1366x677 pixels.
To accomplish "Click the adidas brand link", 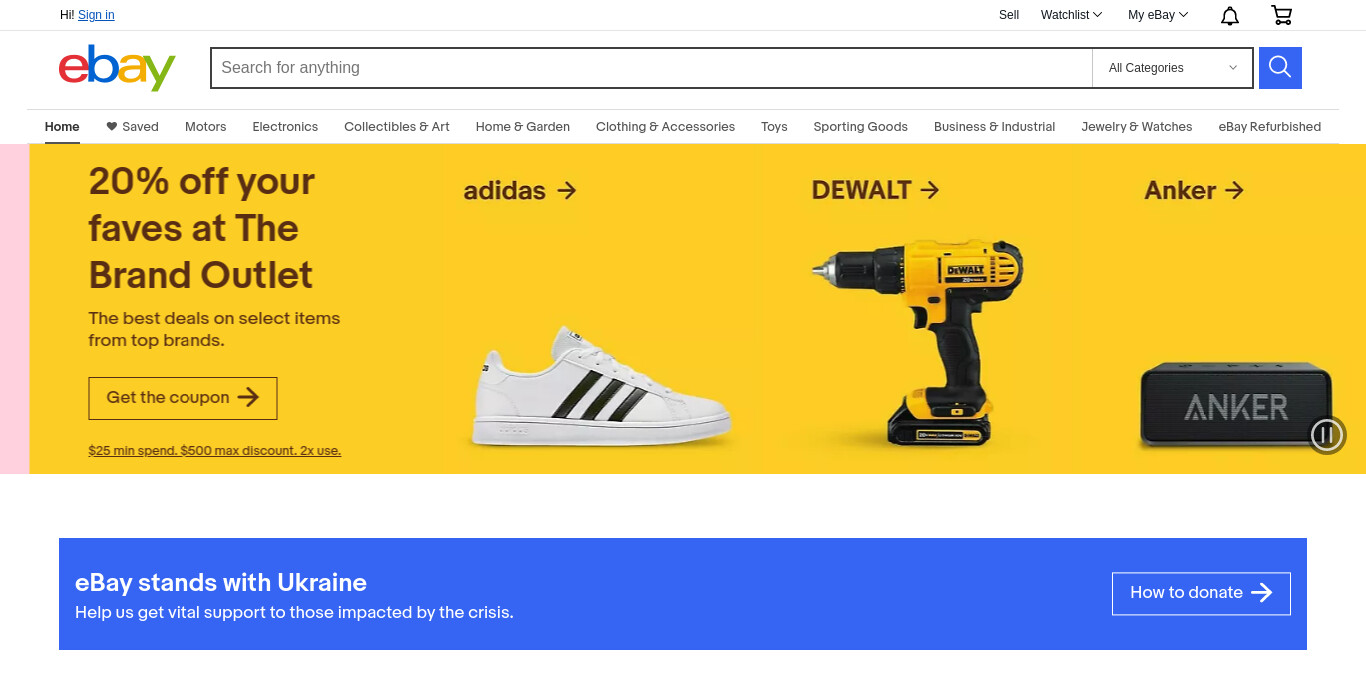I will tap(520, 190).
